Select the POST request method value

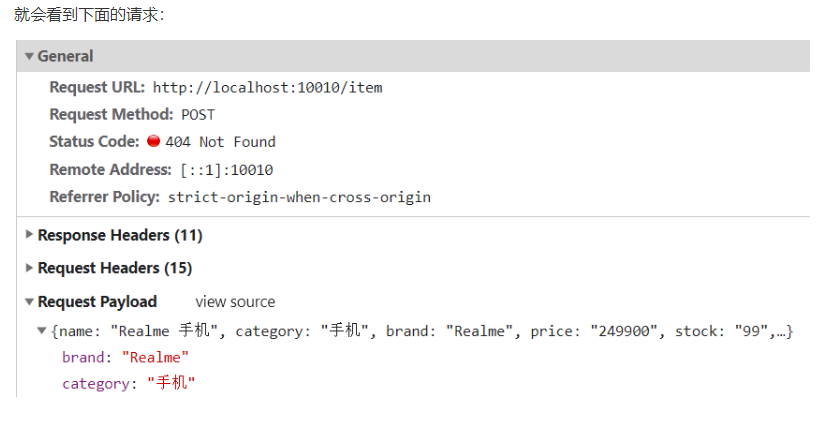(x=198, y=115)
